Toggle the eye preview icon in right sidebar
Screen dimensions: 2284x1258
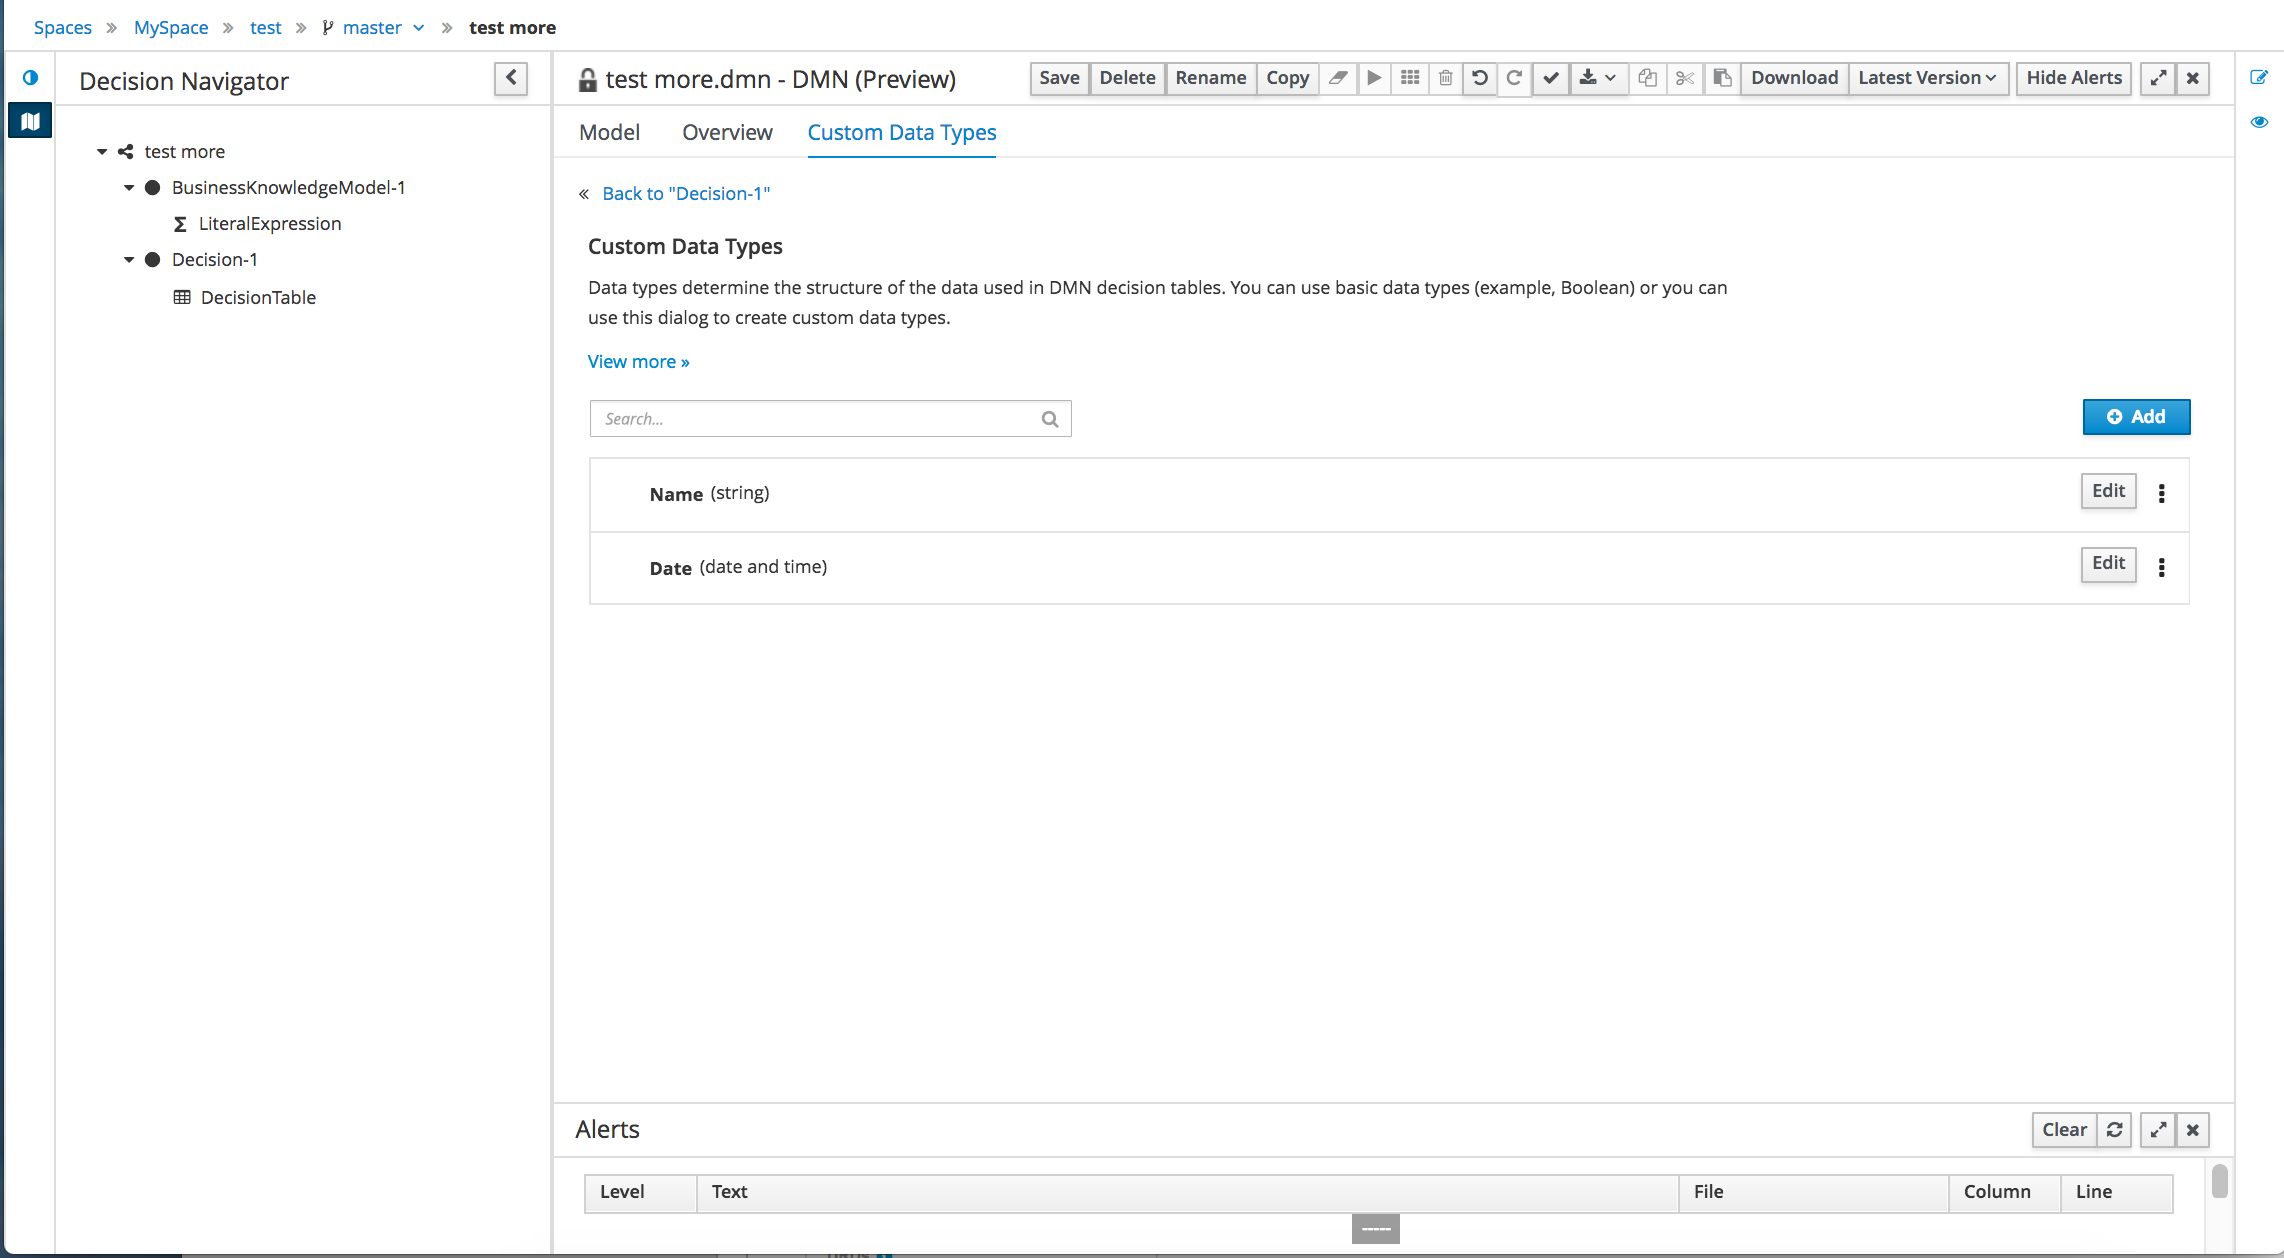pos(2259,122)
